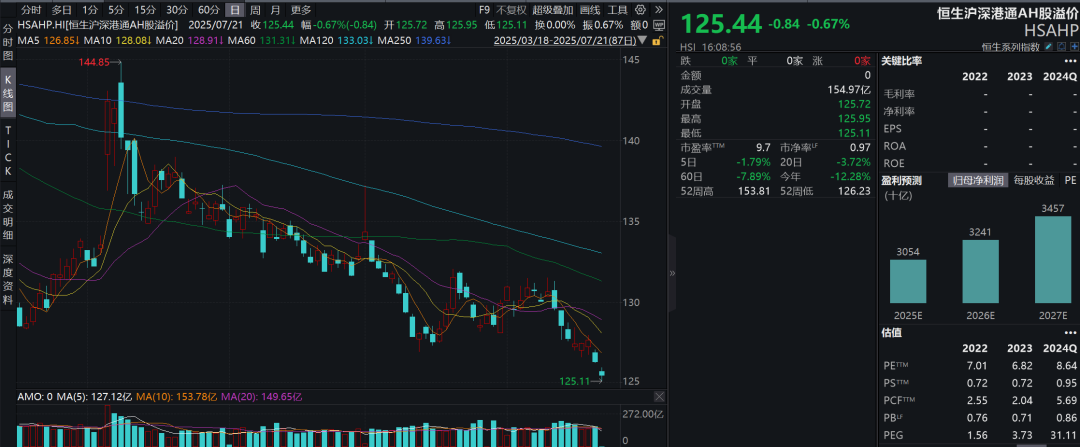Select the 月 monthly interval

(x=276, y=10)
